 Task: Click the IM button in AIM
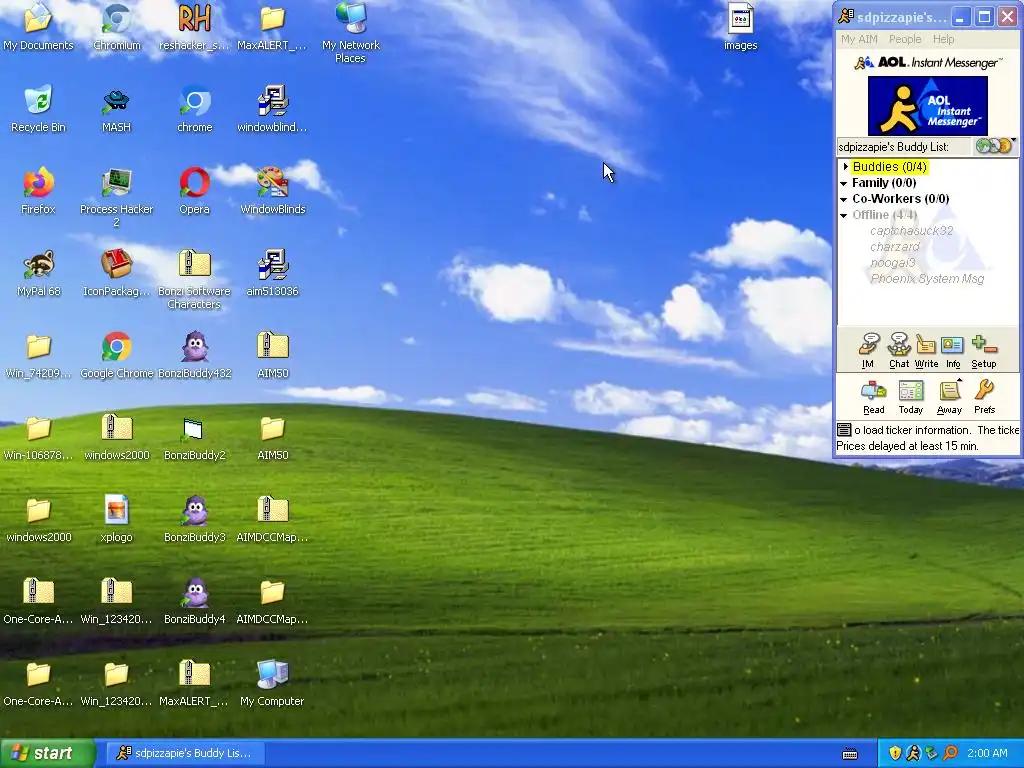click(869, 351)
